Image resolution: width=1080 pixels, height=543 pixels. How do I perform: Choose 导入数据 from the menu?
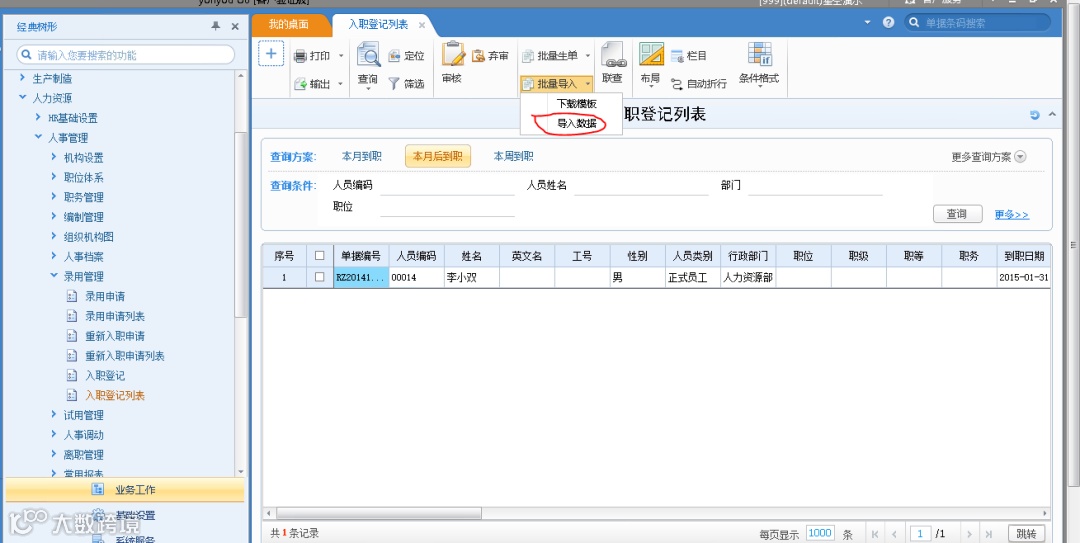point(576,123)
